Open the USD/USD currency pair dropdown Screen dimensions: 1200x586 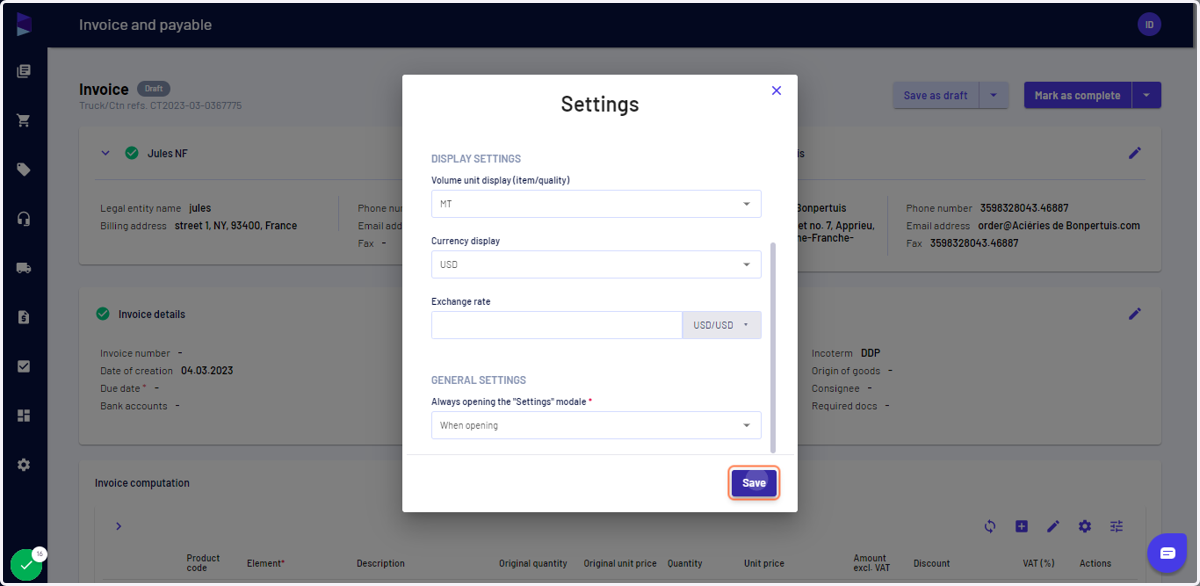[x=721, y=325]
